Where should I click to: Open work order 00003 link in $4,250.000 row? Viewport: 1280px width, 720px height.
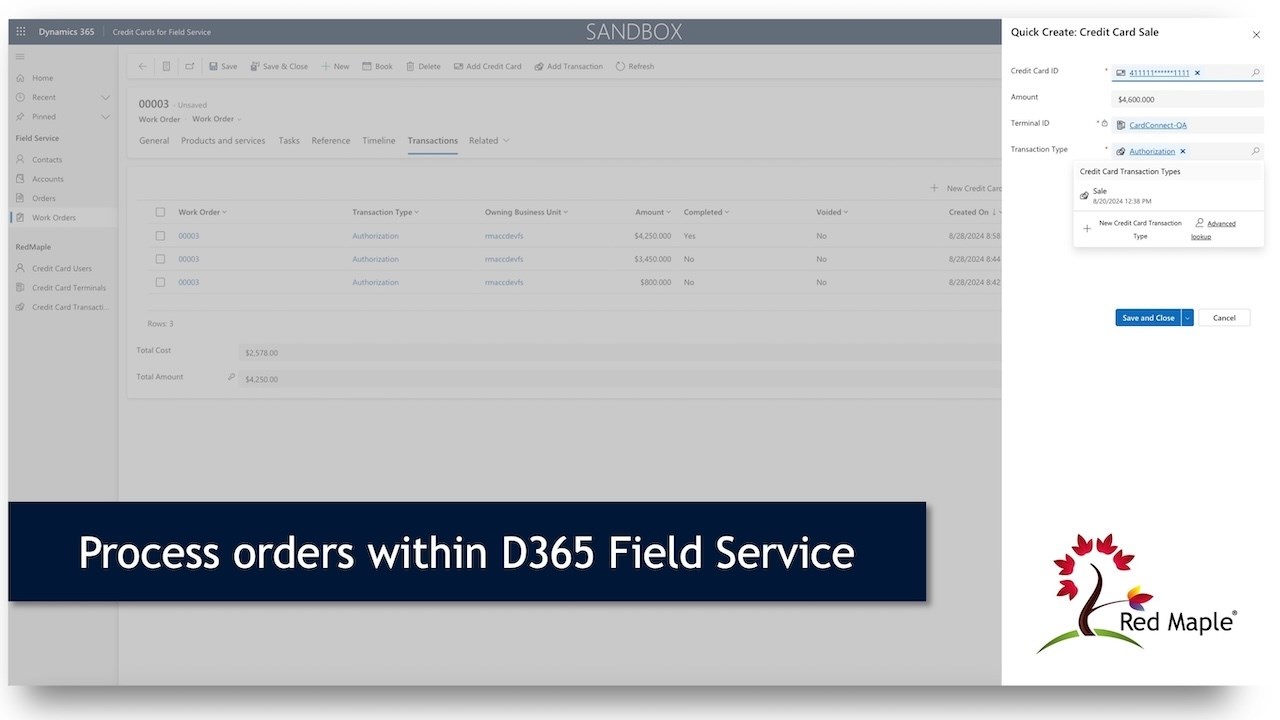[189, 236]
